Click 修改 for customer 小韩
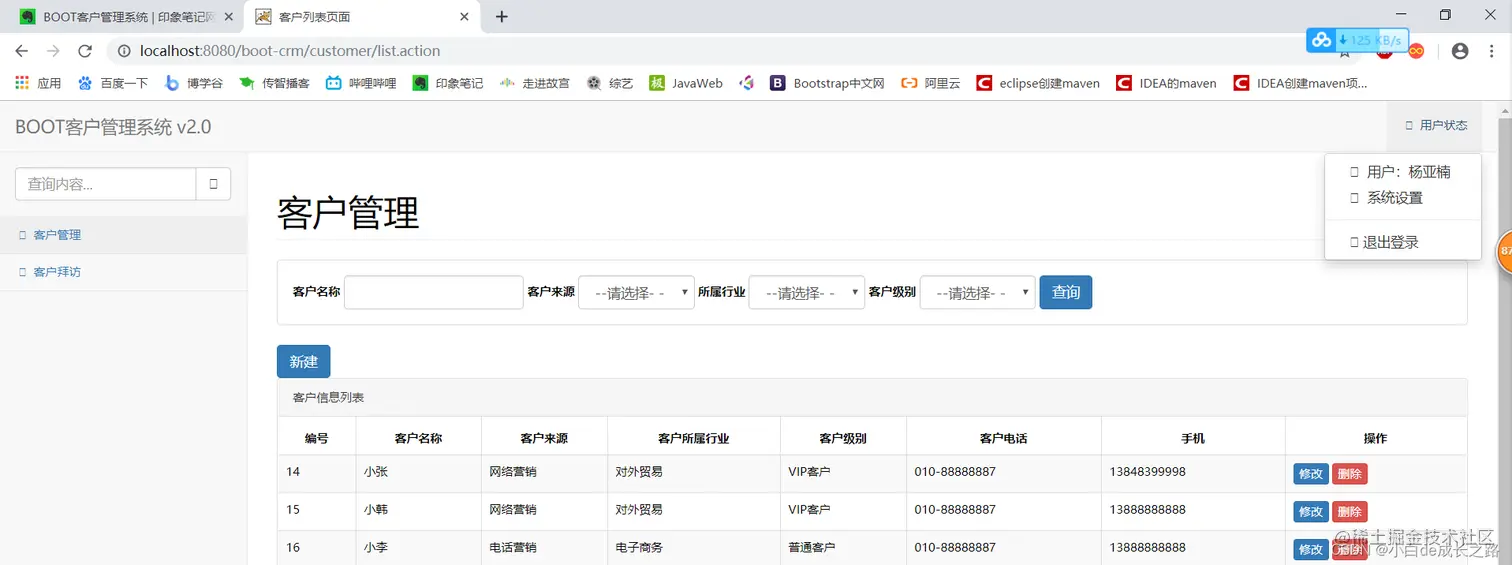Image resolution: width=1512 pixels, height=565 pixels. pos(1311,511)
